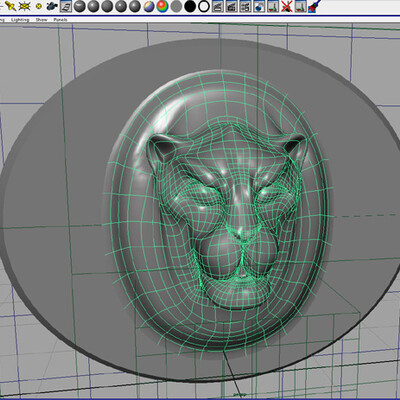Select the blue paintbrush tool icon
This screenshot has height=400, width=400.
(314, 6)
